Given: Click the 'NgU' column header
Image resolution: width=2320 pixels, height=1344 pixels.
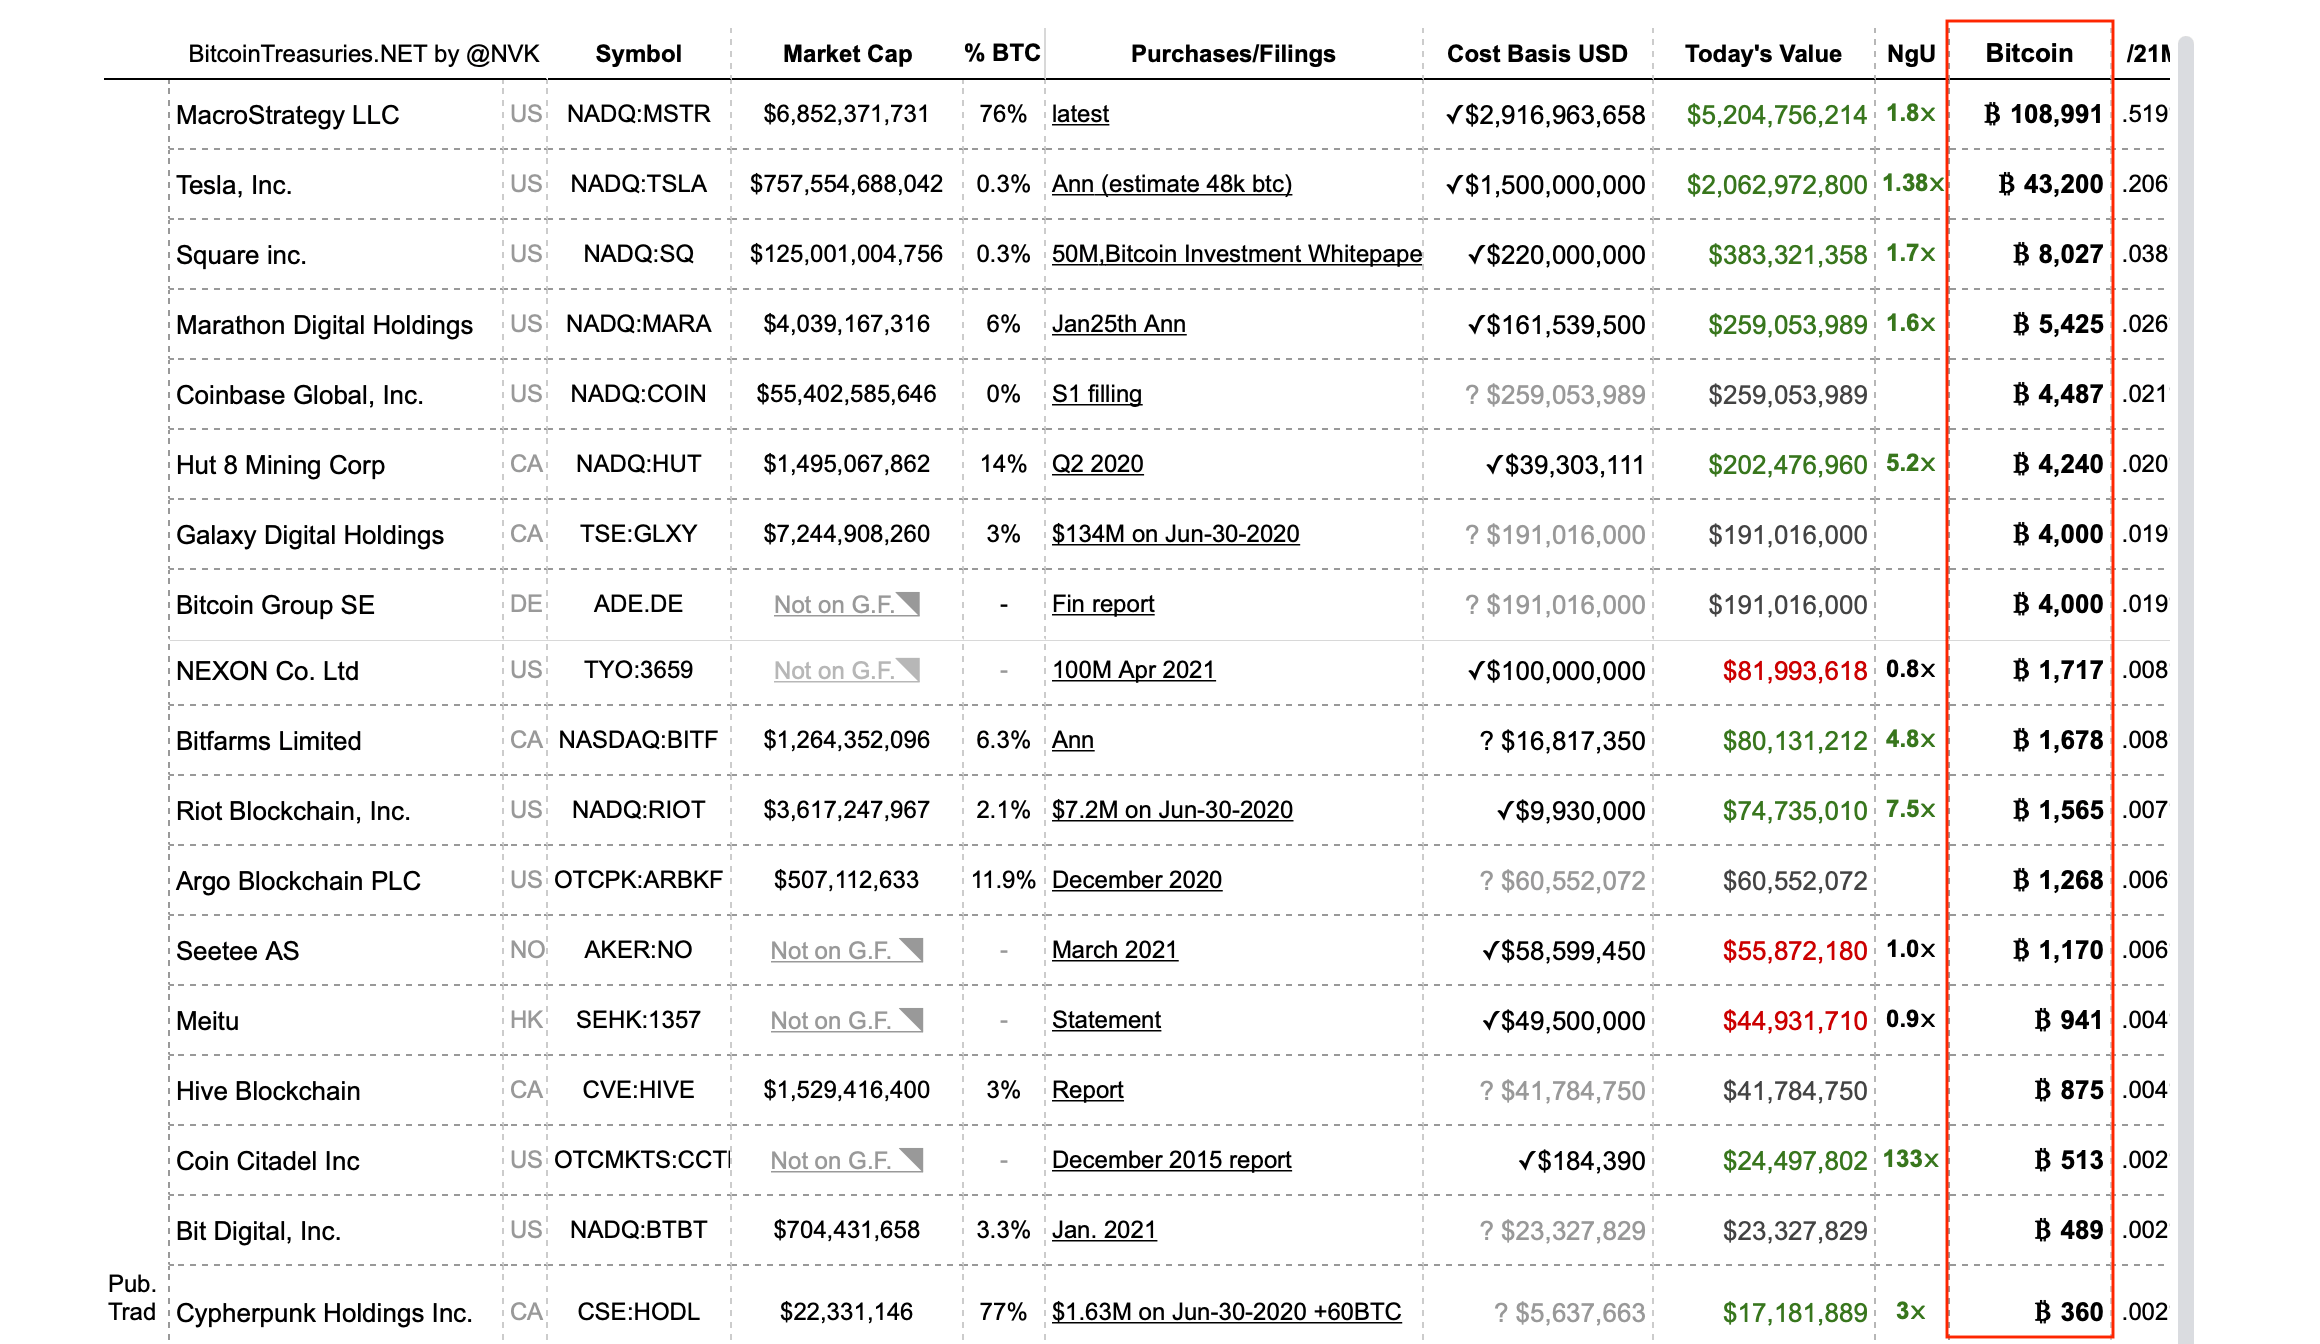Looking at the screenshot, I should pos(1911,54).
